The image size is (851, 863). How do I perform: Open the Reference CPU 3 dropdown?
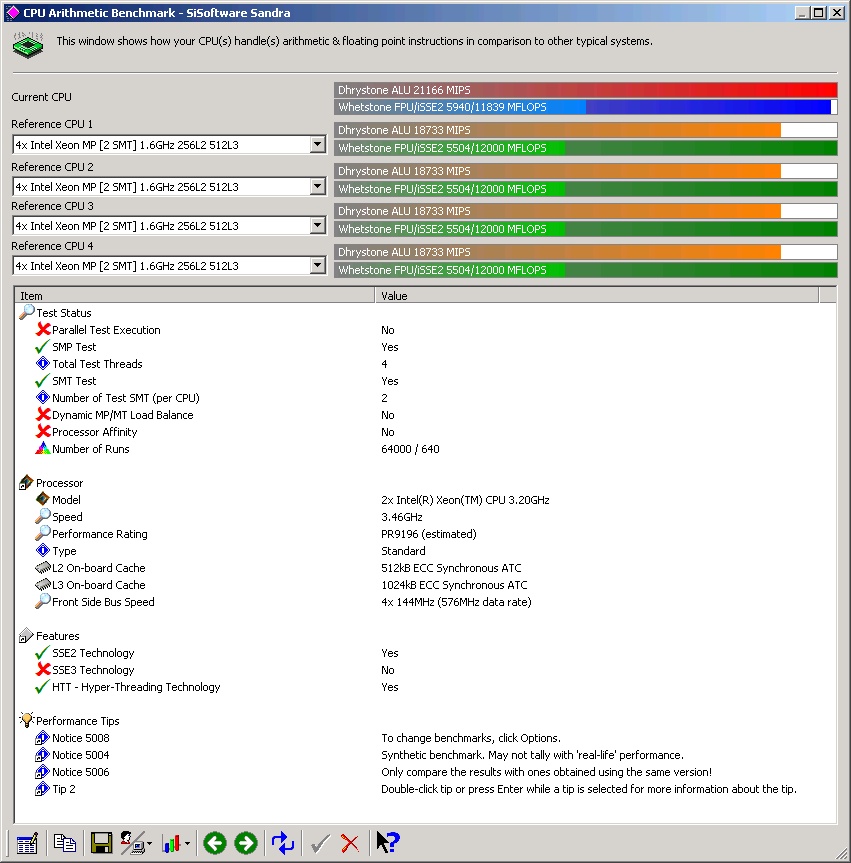click(317, 226)
